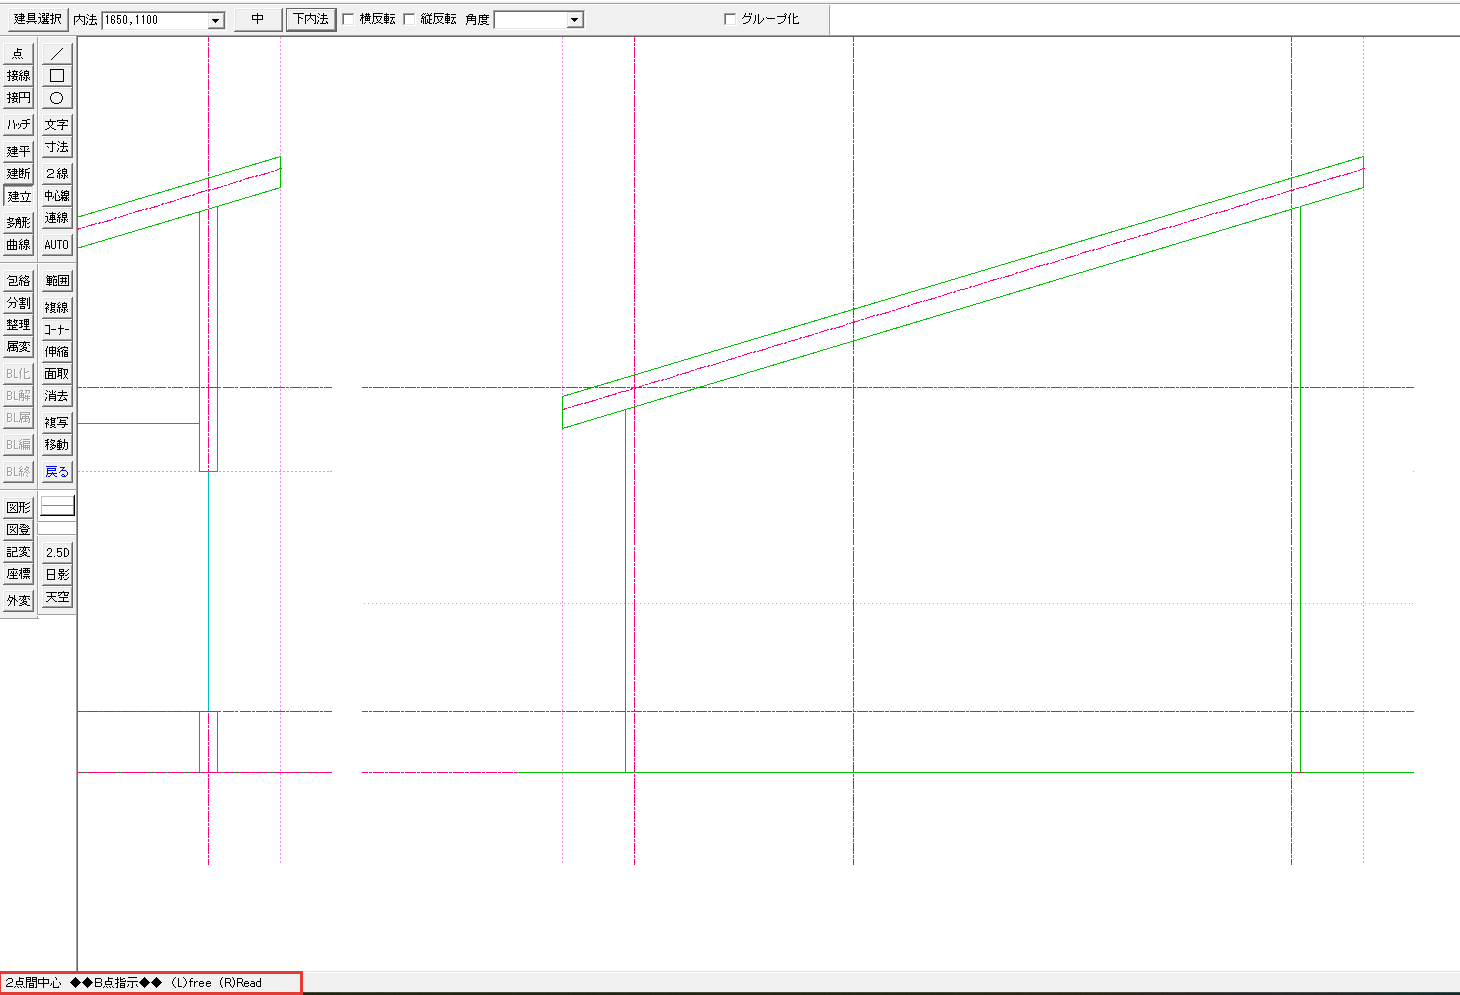The image size is (1460, 995).
Task: Open the 日影 sun shadow tool
Action: (57, 575)
